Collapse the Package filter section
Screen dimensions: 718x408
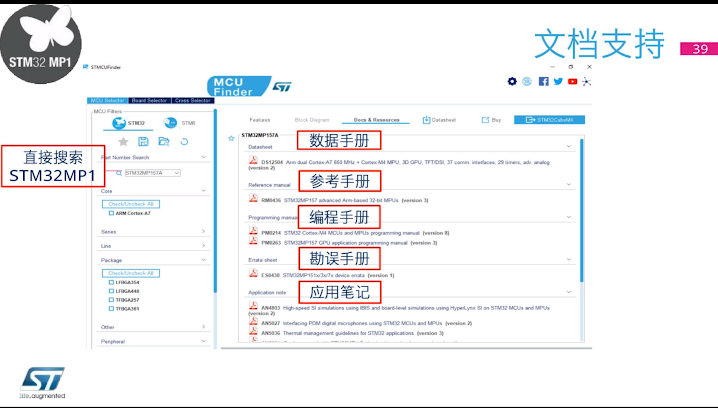tap(203, 260)
